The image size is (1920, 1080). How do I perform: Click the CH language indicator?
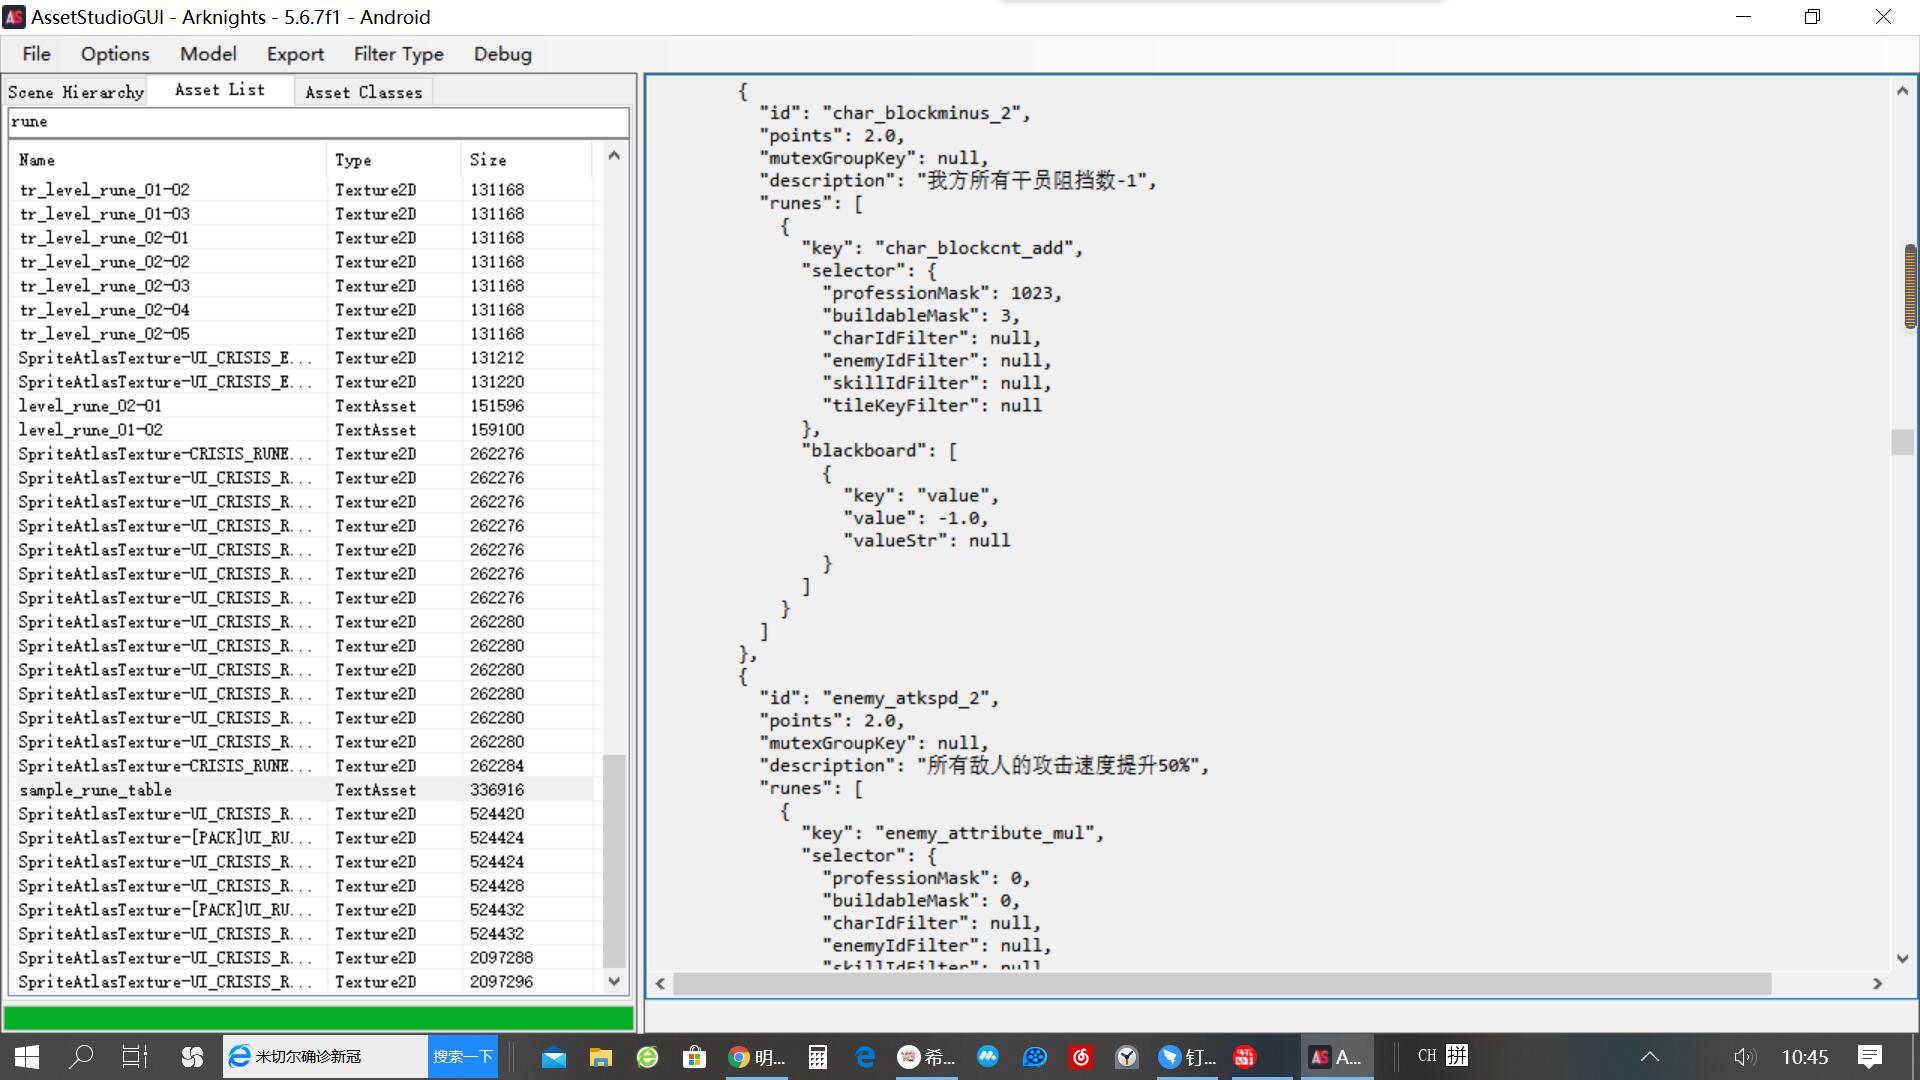pyautogui.click(x=1427, y=1056)
